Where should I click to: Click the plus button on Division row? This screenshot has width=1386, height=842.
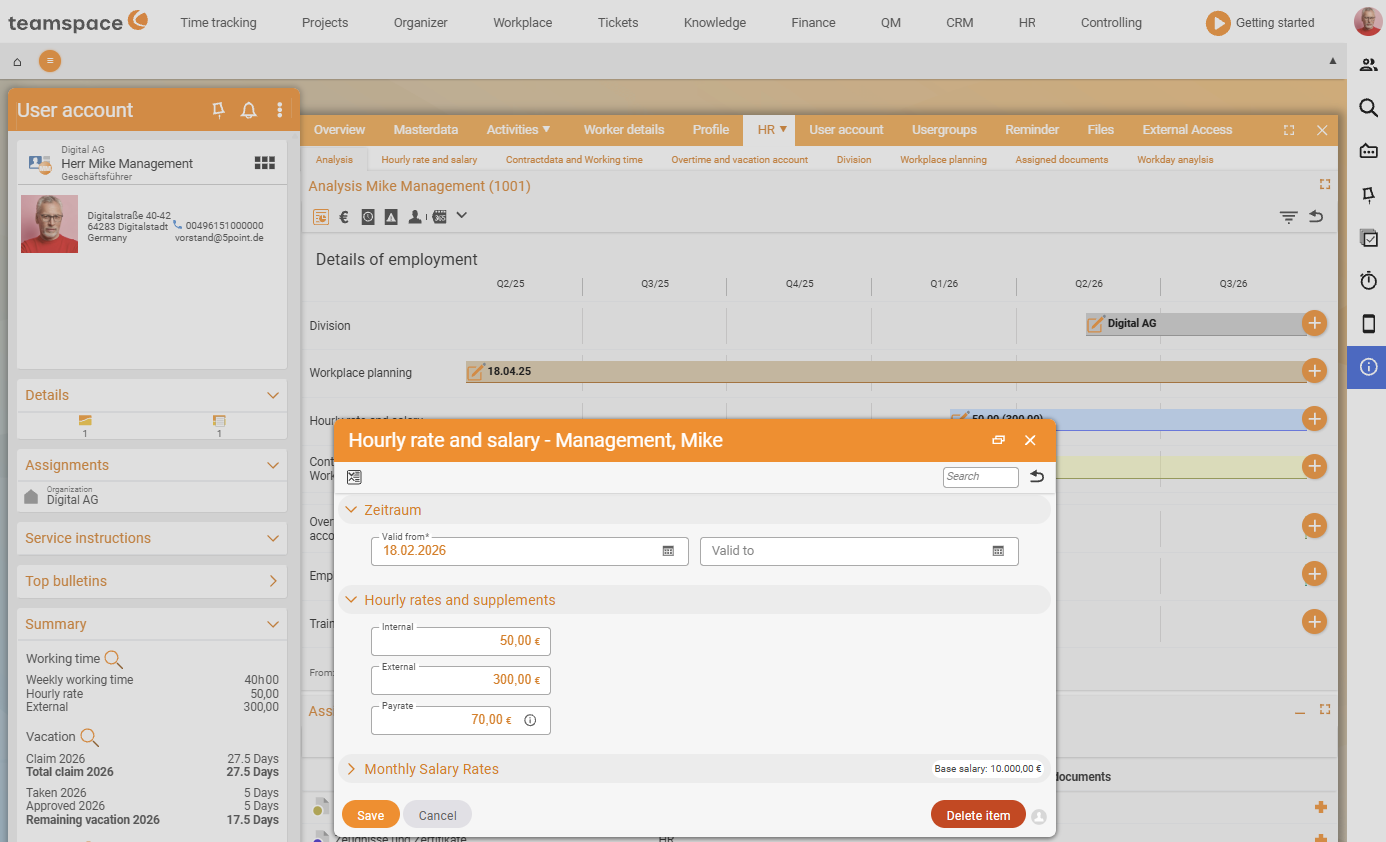point(1314,323)
